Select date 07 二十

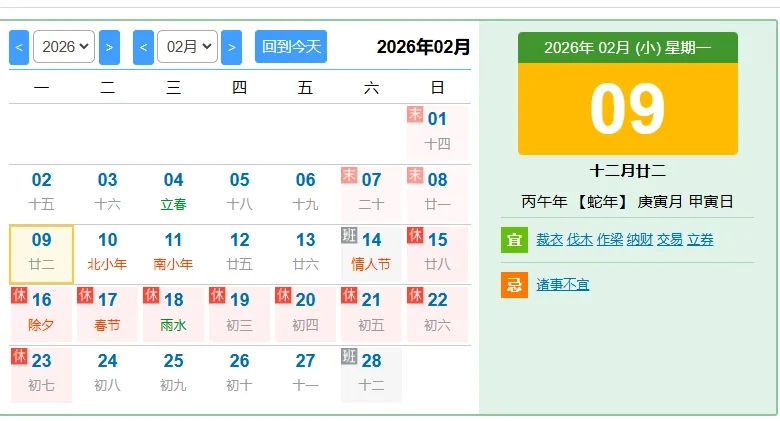[x=371, y=193]
